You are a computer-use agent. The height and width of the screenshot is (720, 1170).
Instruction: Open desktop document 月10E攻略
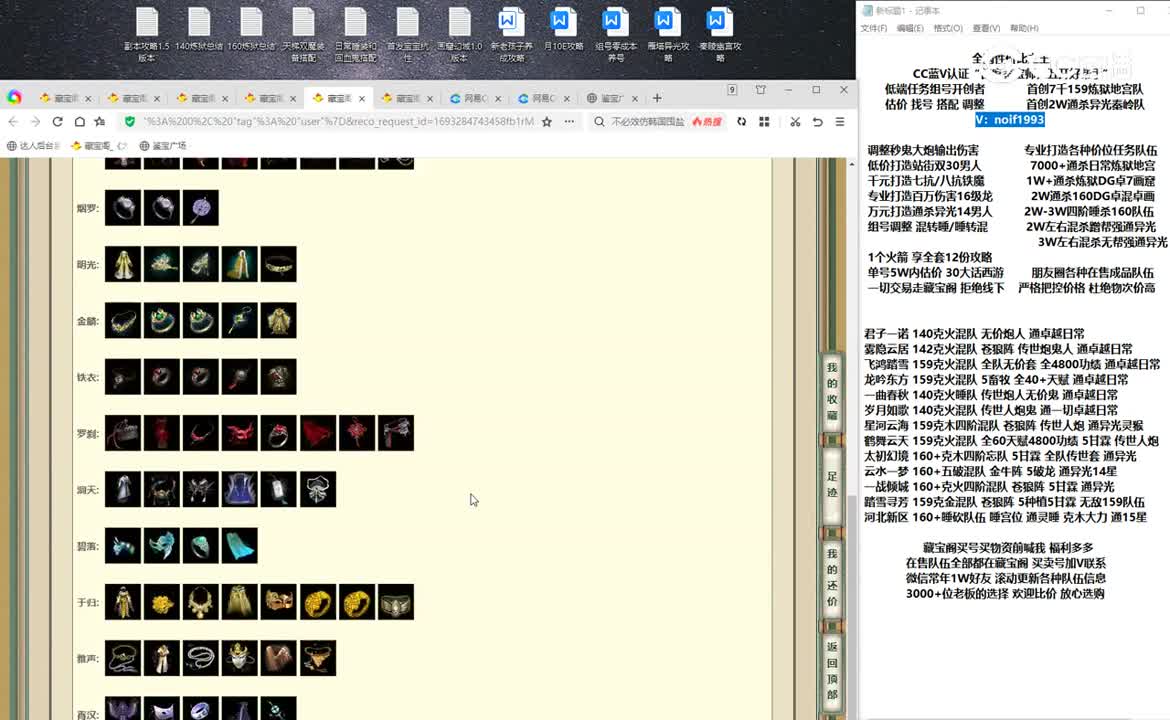[563, 30]
